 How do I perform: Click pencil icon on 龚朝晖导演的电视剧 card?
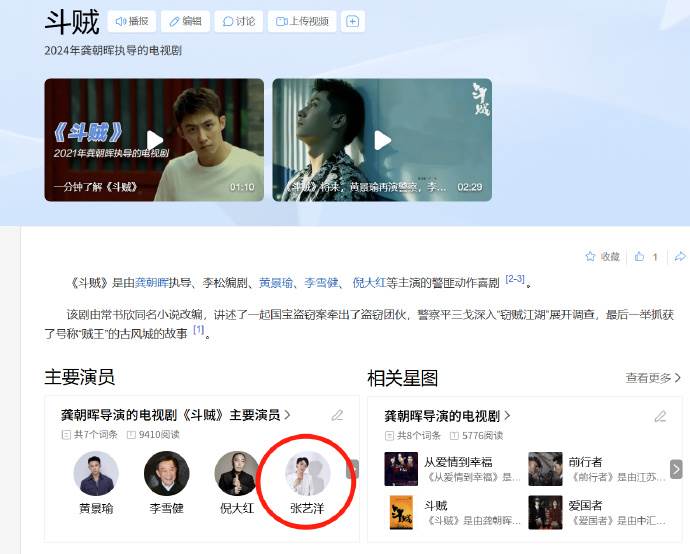point(661,416)
